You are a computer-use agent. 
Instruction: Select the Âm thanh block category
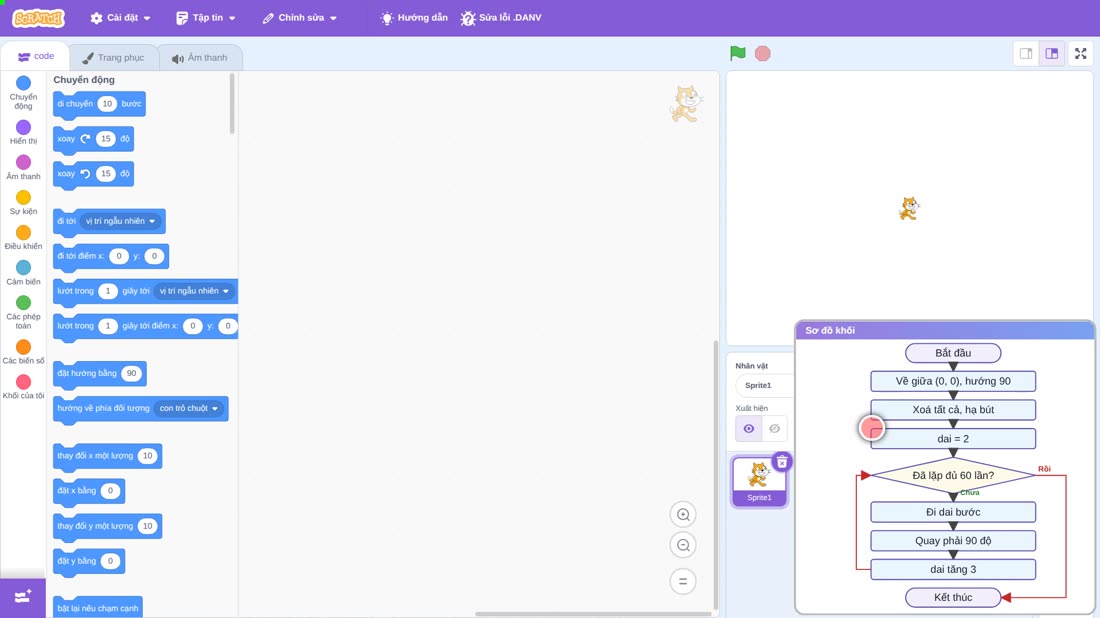tap(23, 168)
